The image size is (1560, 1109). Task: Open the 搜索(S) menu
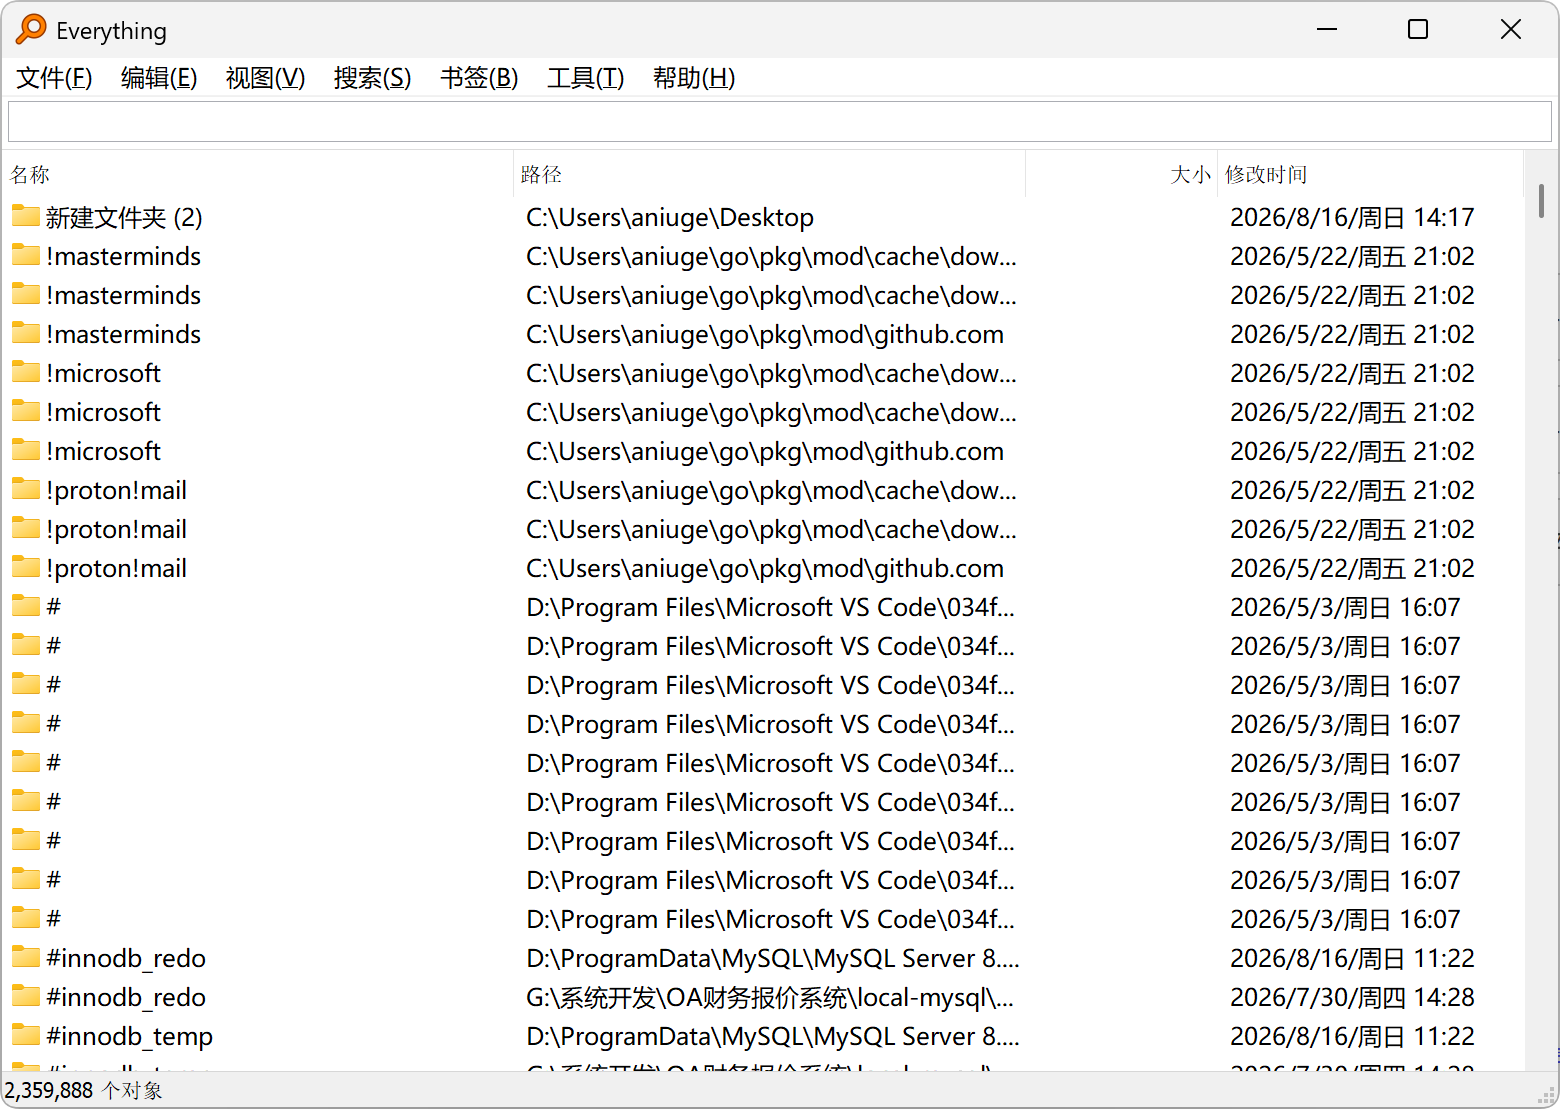[372, 78]
